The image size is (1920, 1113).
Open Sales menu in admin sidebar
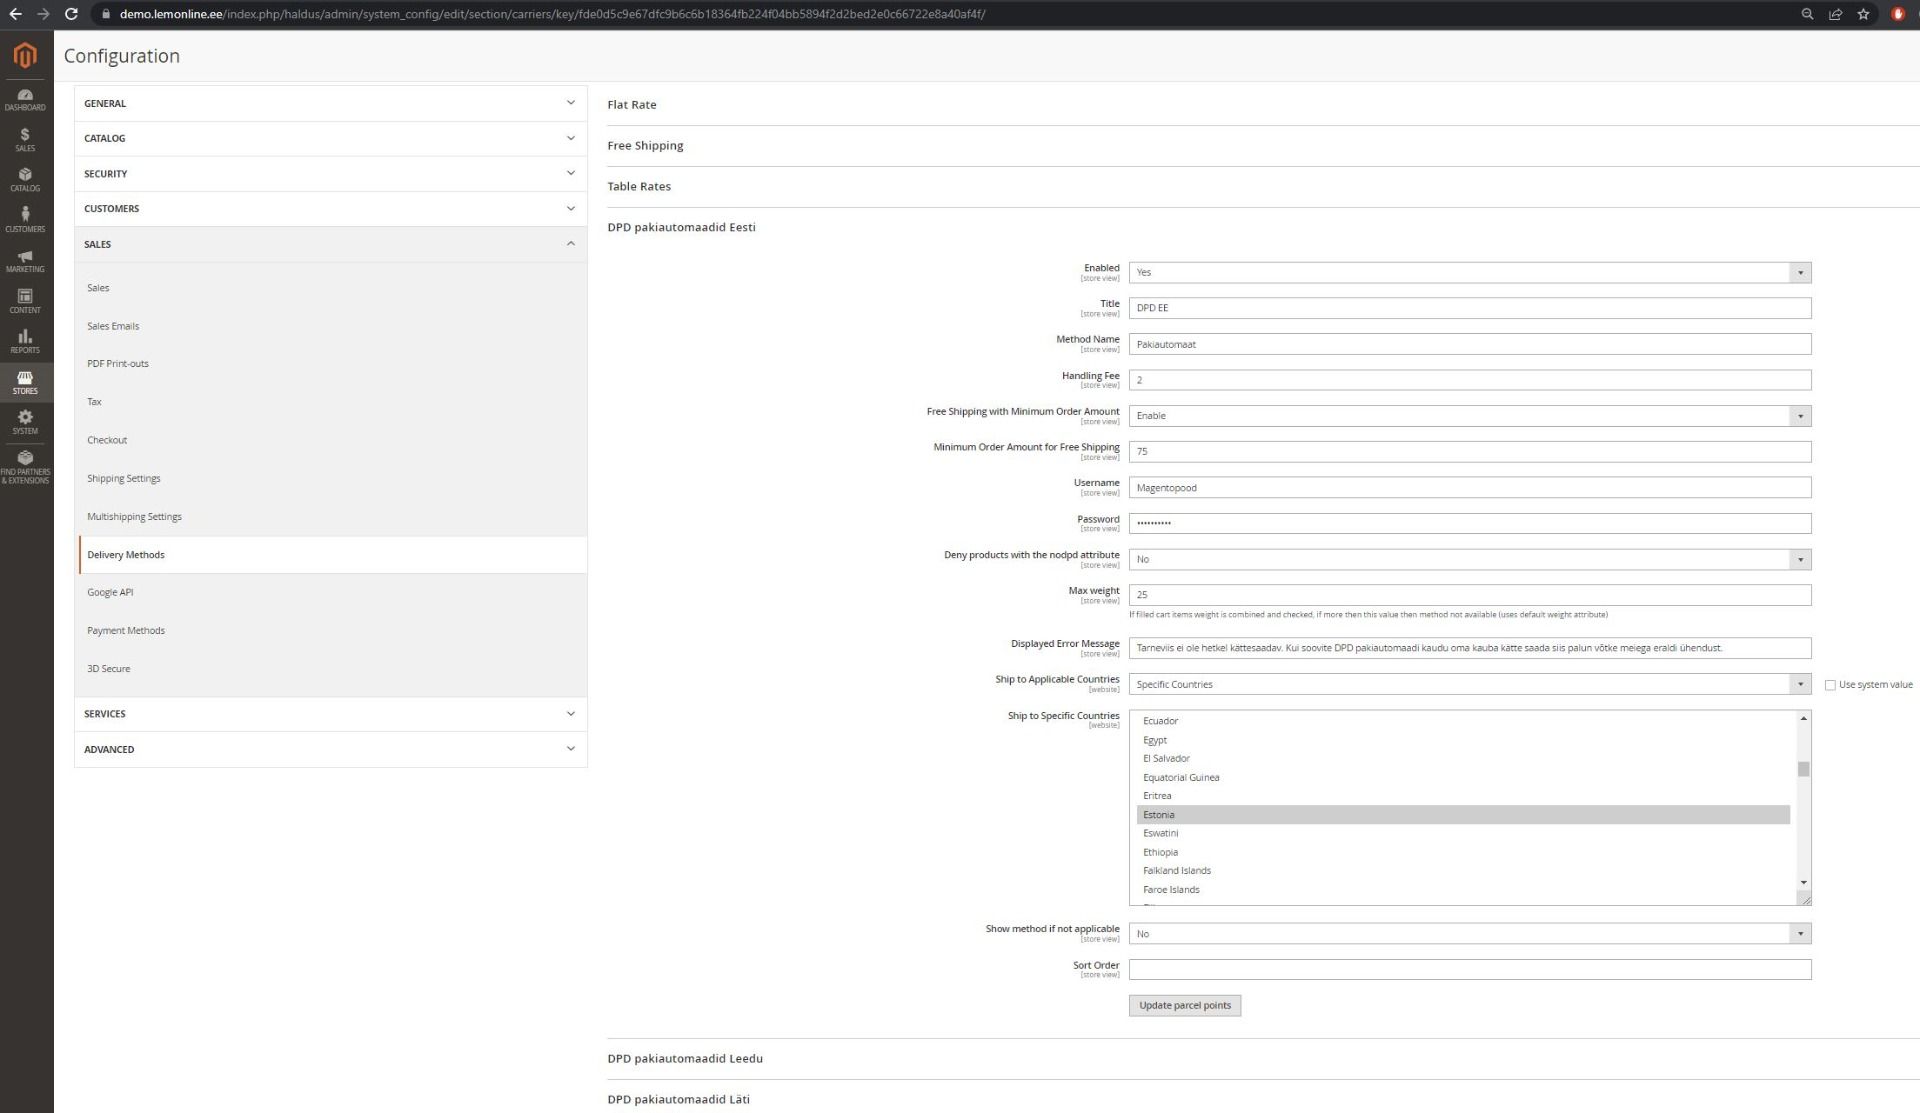[x=25, y=140]
